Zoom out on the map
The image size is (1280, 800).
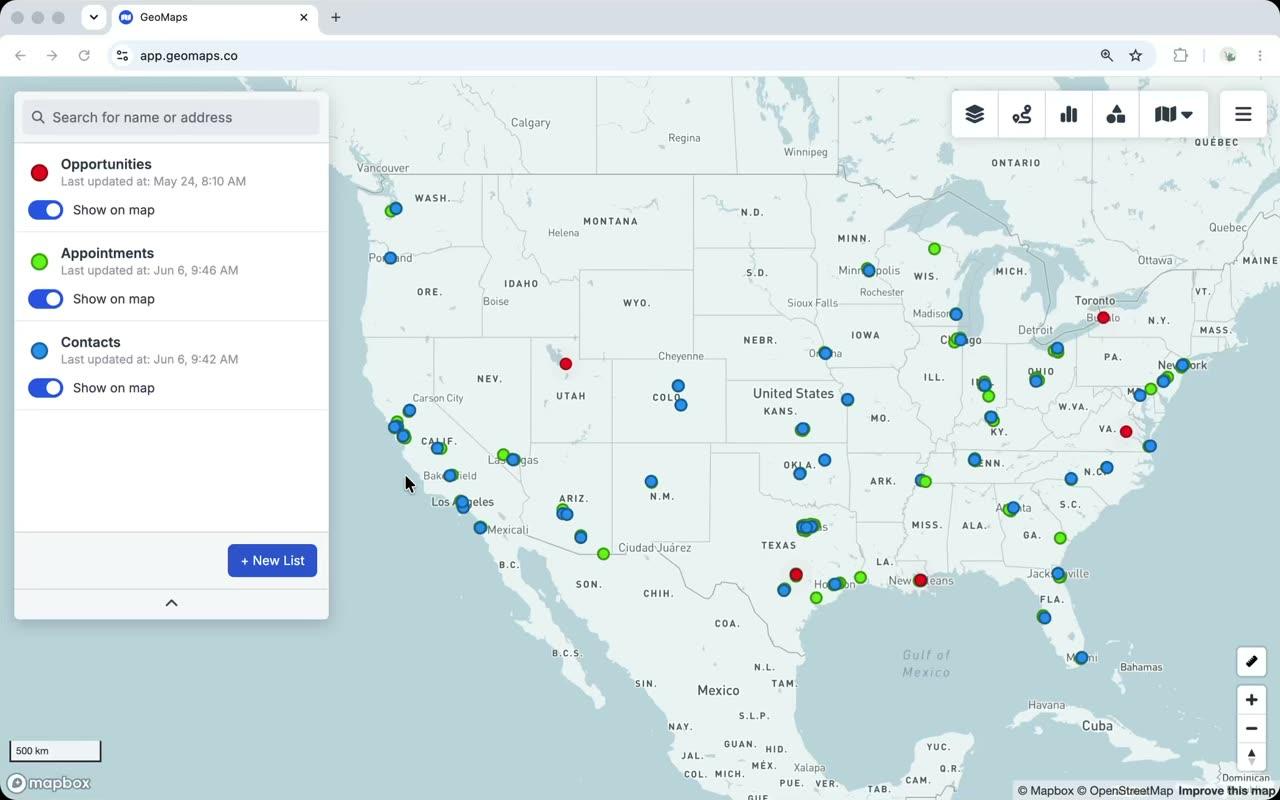click(1251, 728)
